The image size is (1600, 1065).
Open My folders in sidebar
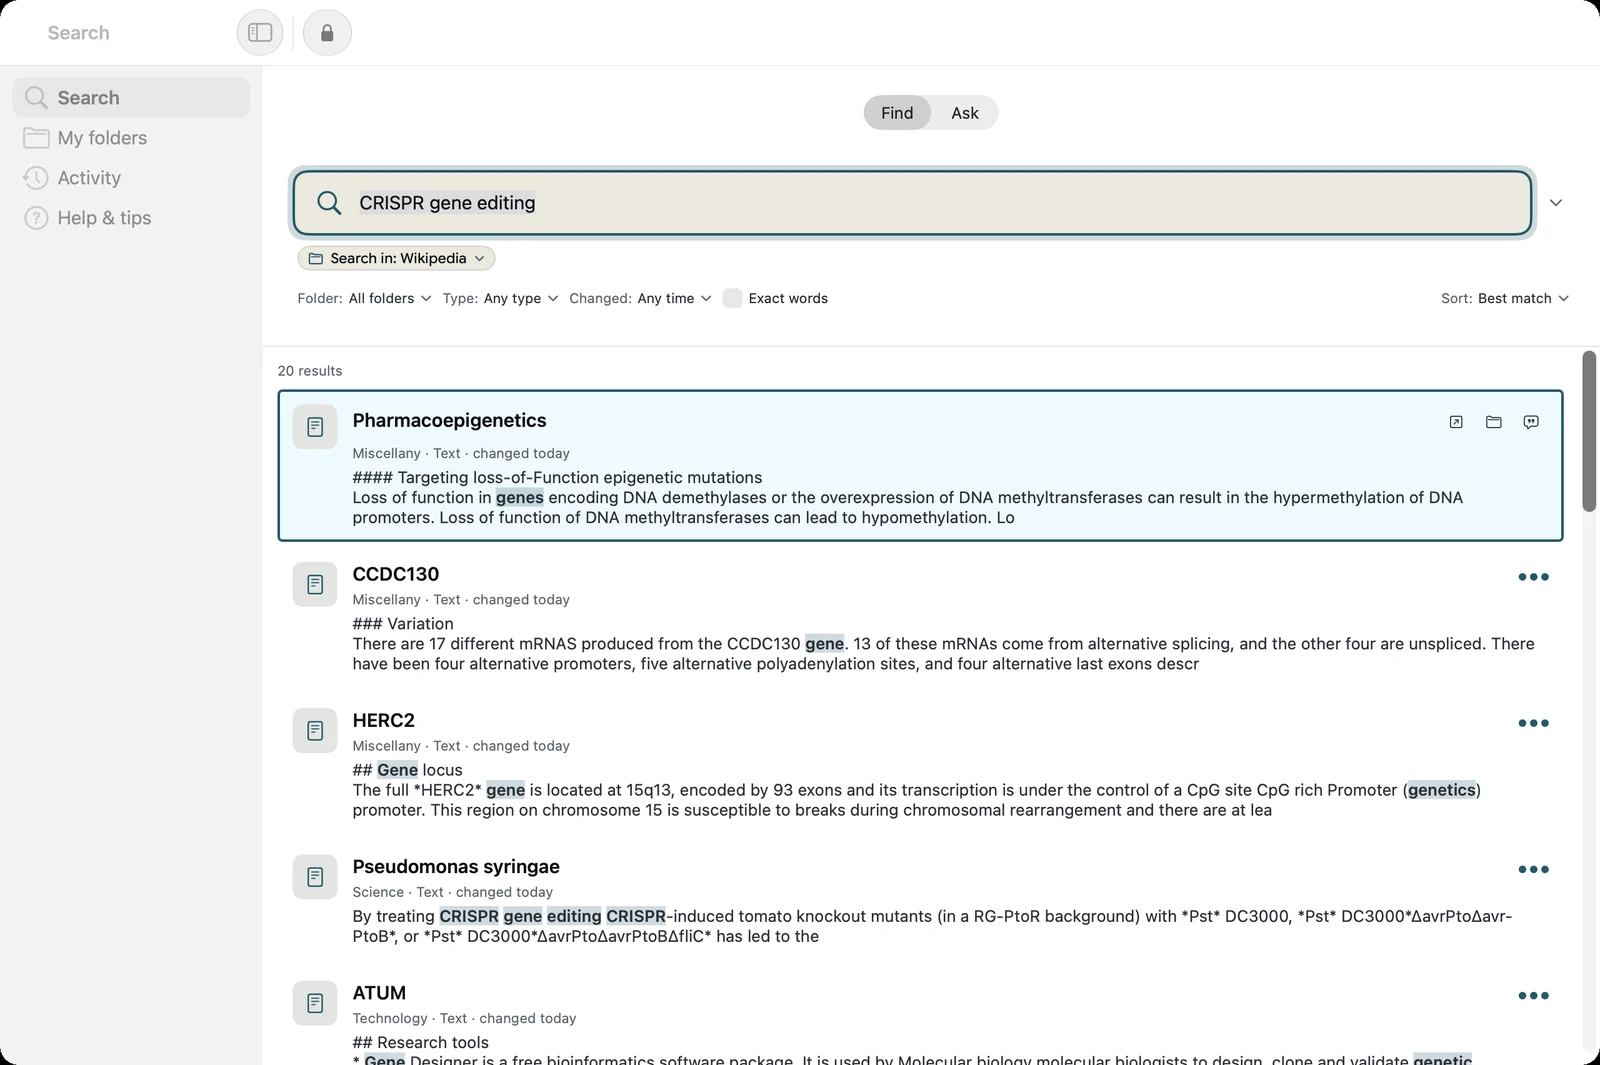pyautogui.click(x=131, y=138)
